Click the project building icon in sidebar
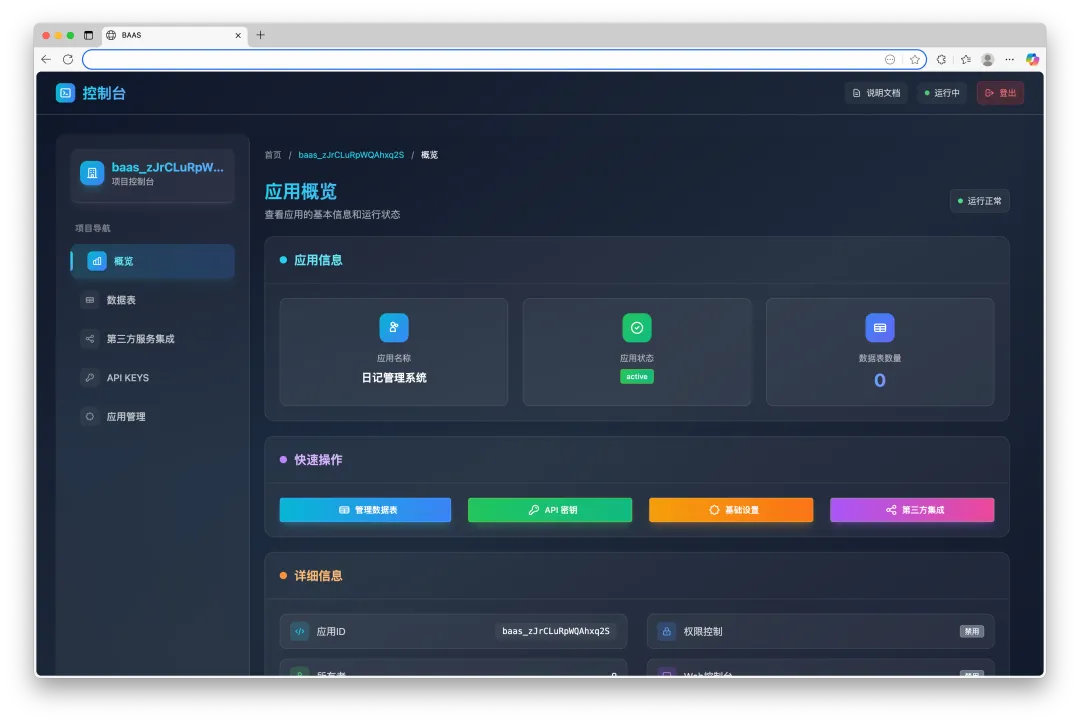 tap(92, 173)
